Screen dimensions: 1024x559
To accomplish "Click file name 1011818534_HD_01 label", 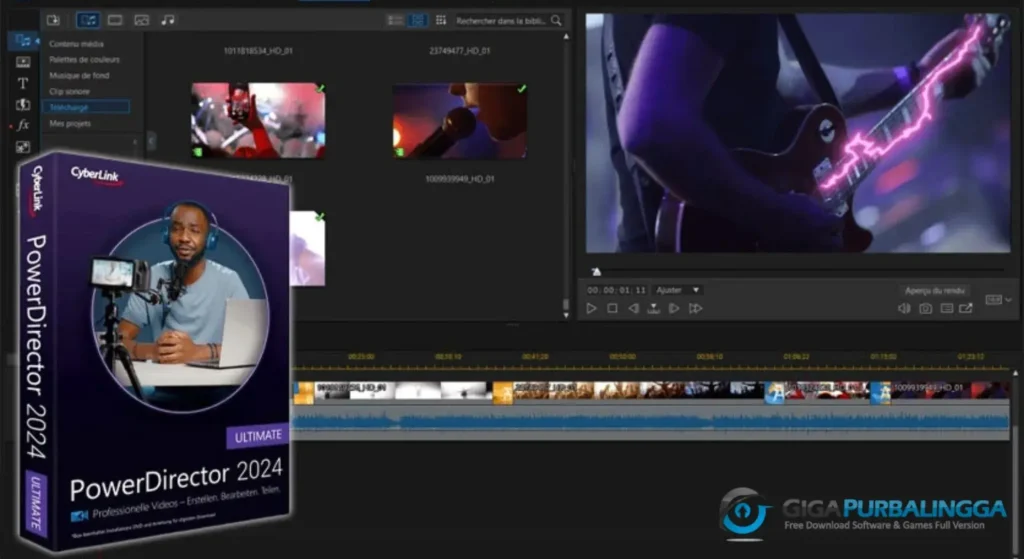I will [258, 51].
